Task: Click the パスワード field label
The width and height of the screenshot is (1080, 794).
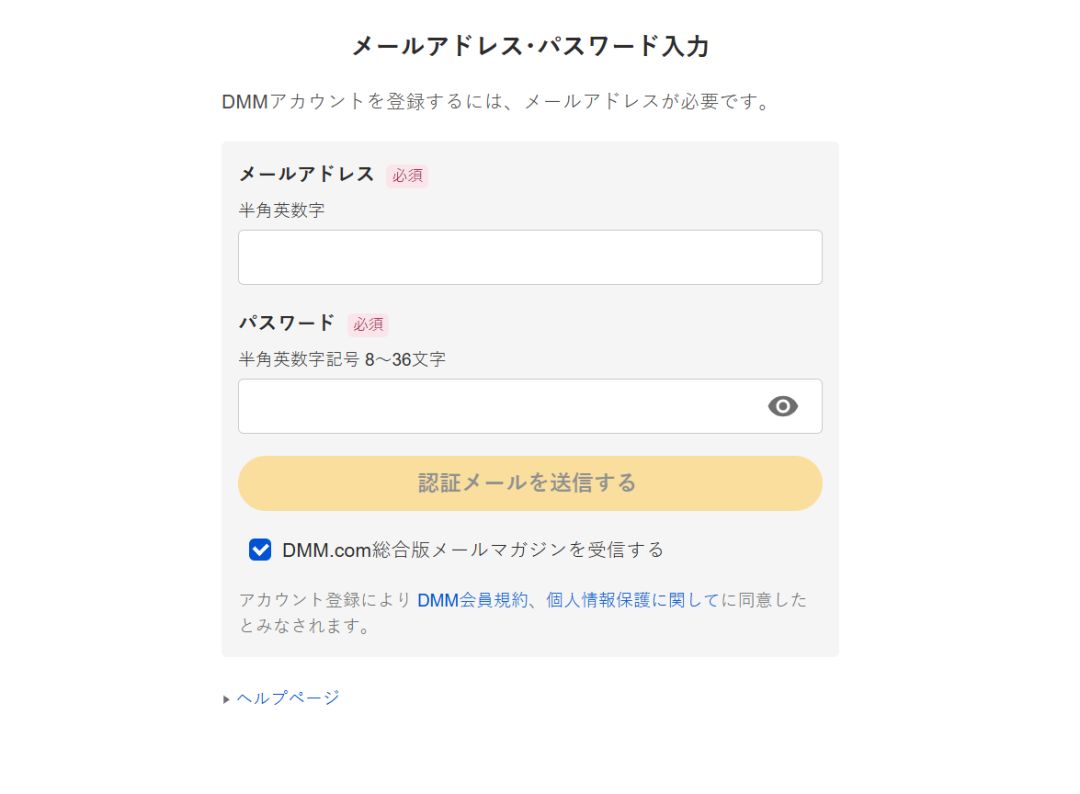Action: coord(287,323)
